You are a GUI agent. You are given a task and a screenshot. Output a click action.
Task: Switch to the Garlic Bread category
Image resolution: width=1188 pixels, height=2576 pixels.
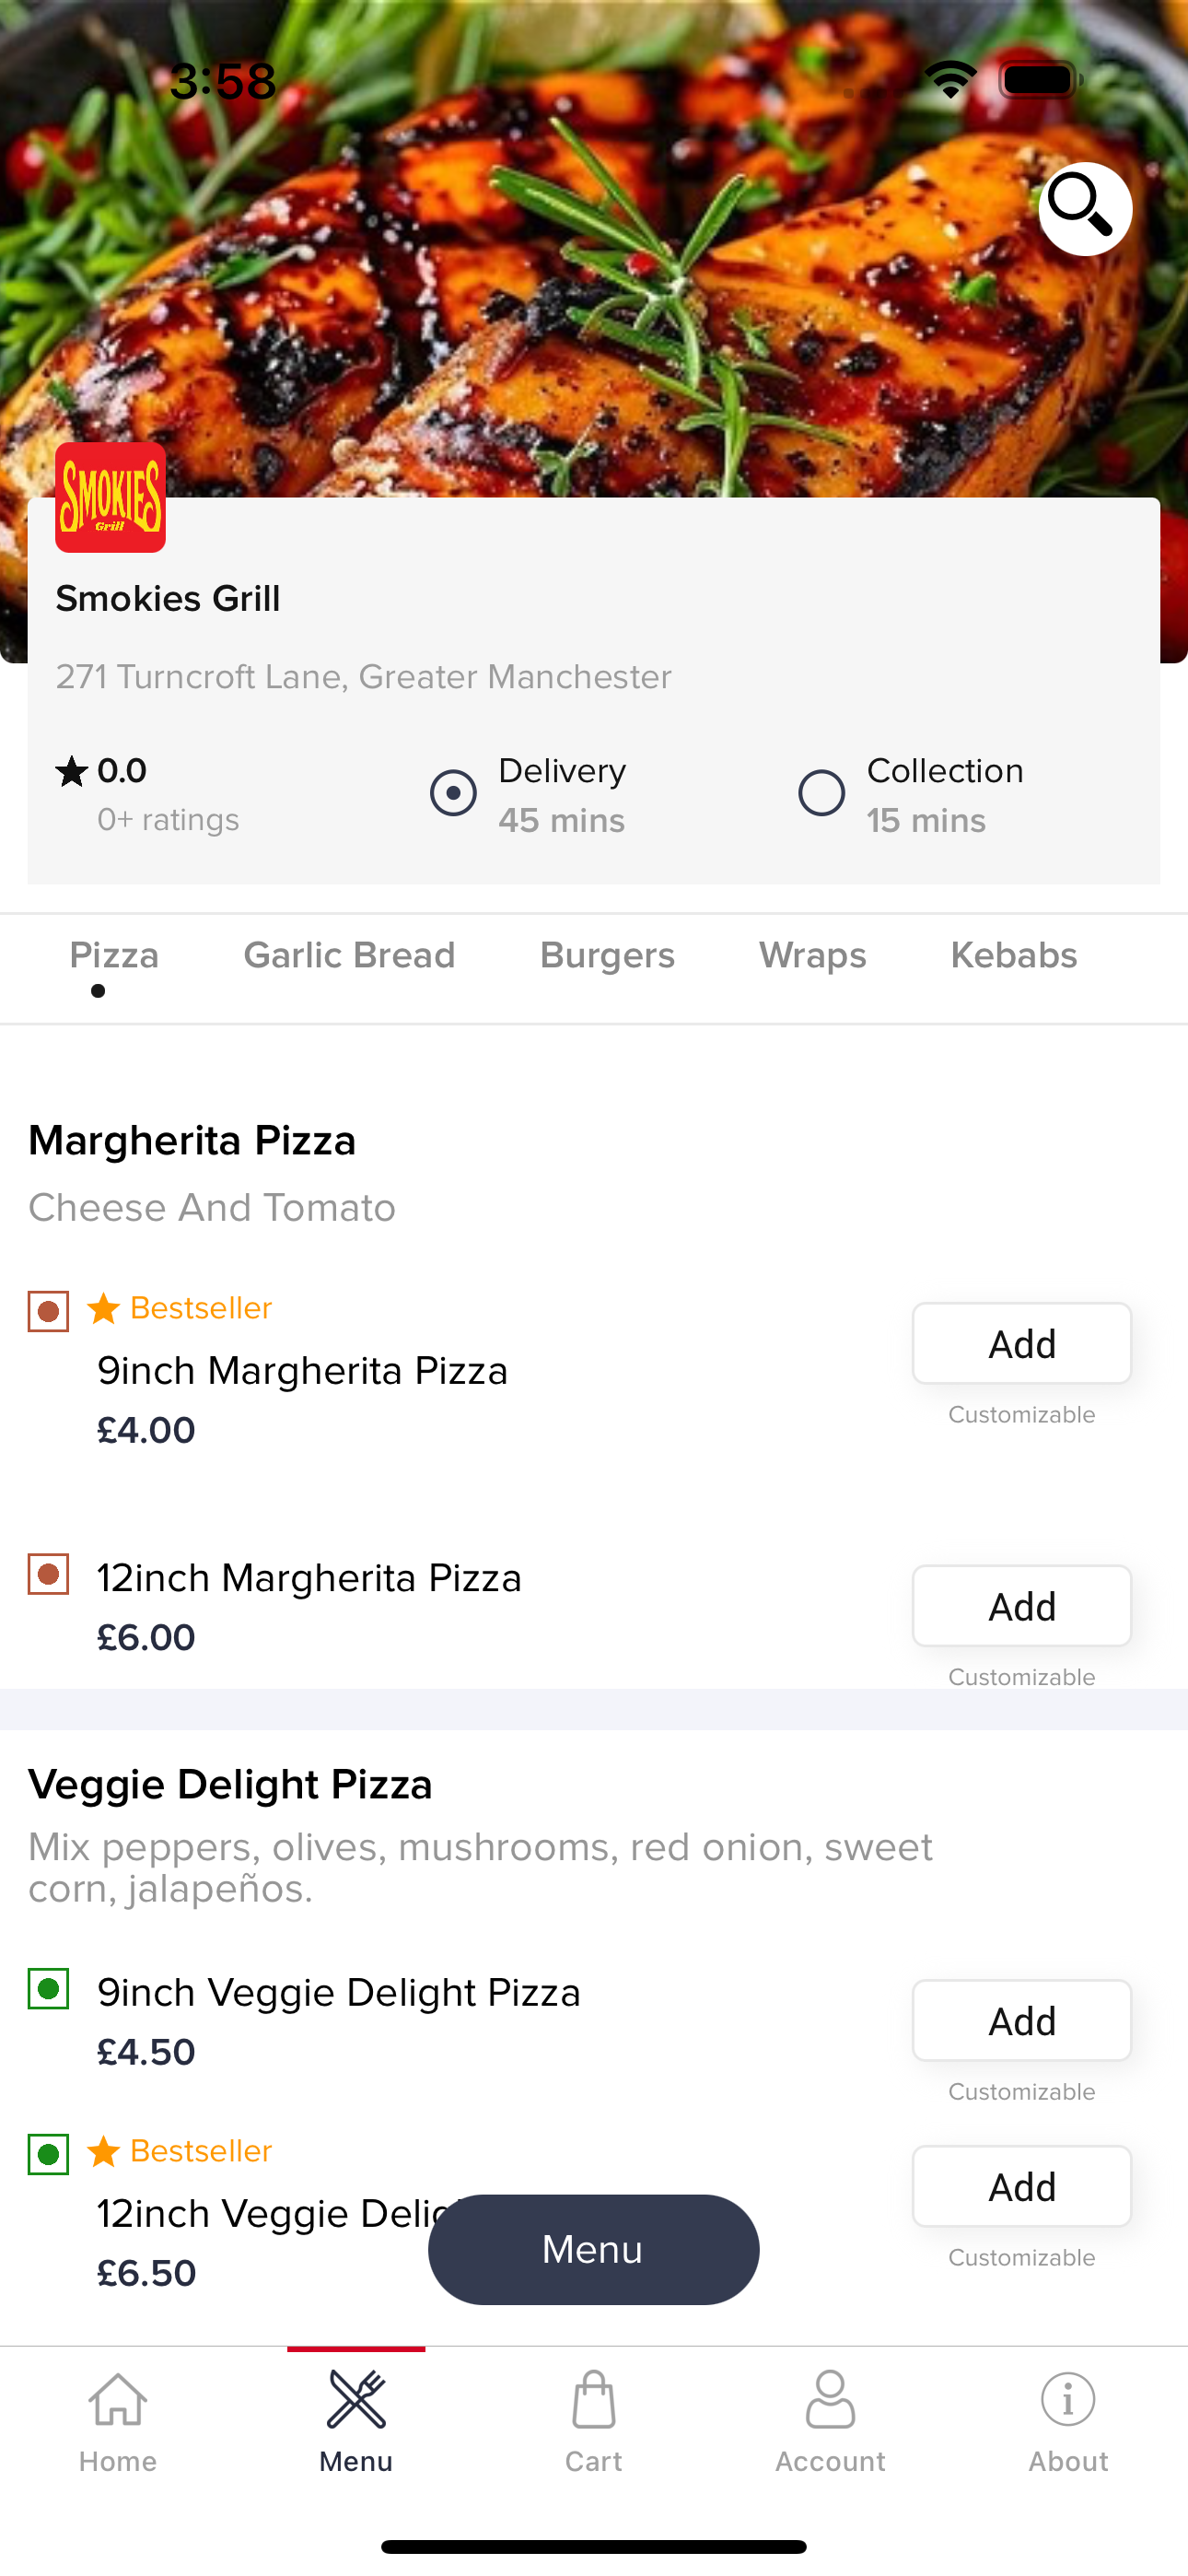pos(349,955)
